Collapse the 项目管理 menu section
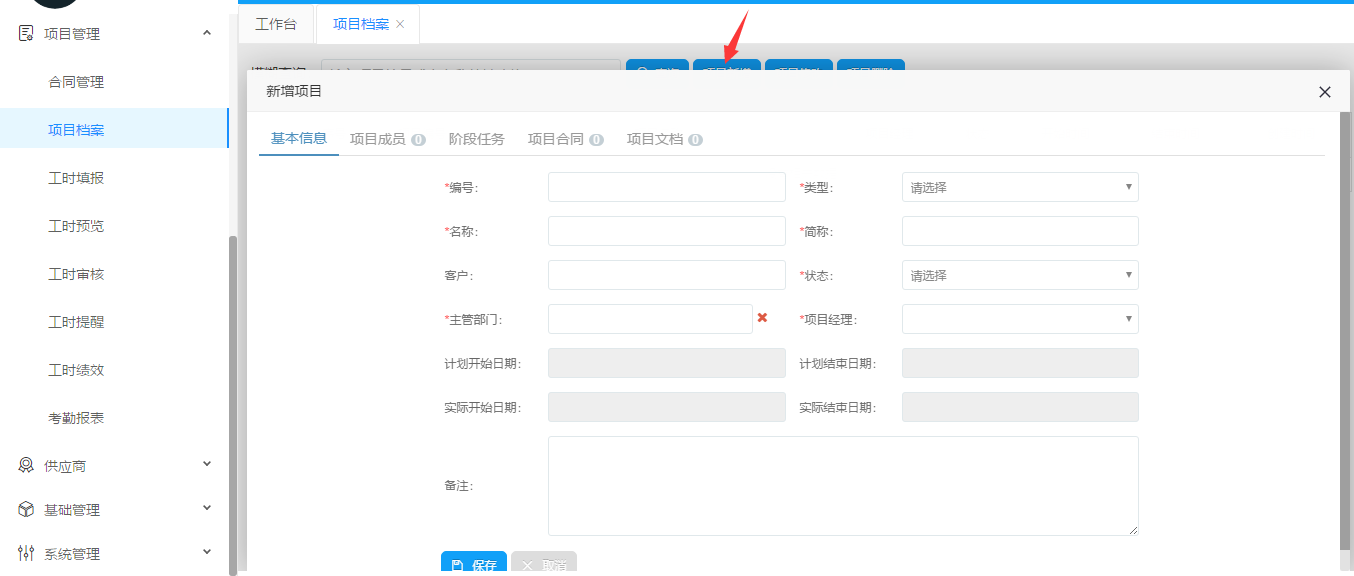The image size is (1354, 576). (x=207, y=33)
